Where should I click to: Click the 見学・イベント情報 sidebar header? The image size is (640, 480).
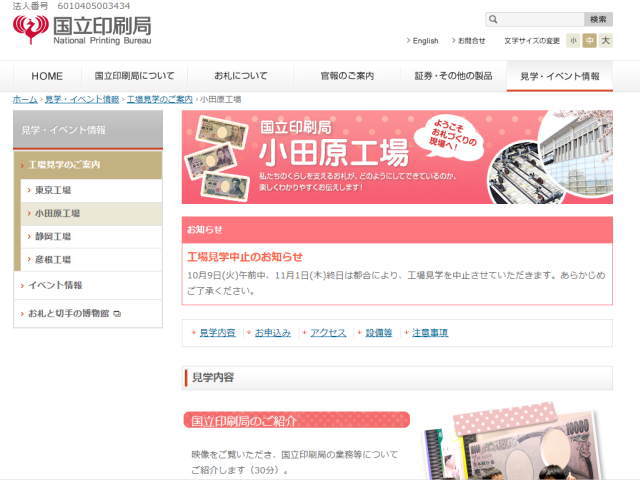pyautogui.click(x=88, y=130)
